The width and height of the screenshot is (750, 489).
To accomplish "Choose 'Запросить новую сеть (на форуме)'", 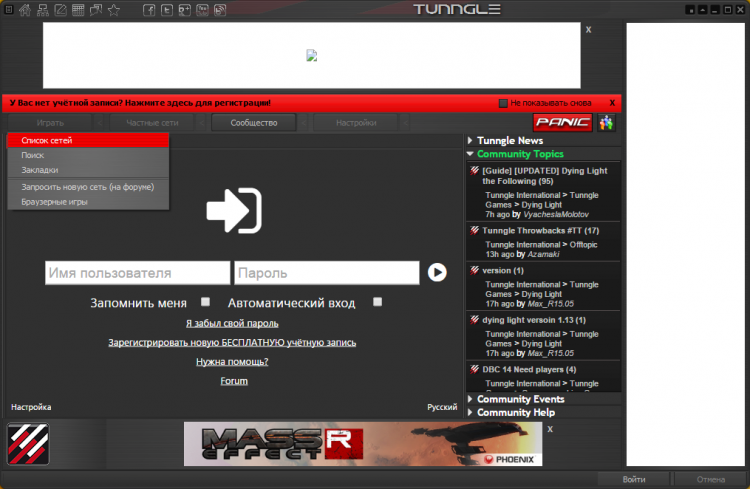I will point(88,187).
